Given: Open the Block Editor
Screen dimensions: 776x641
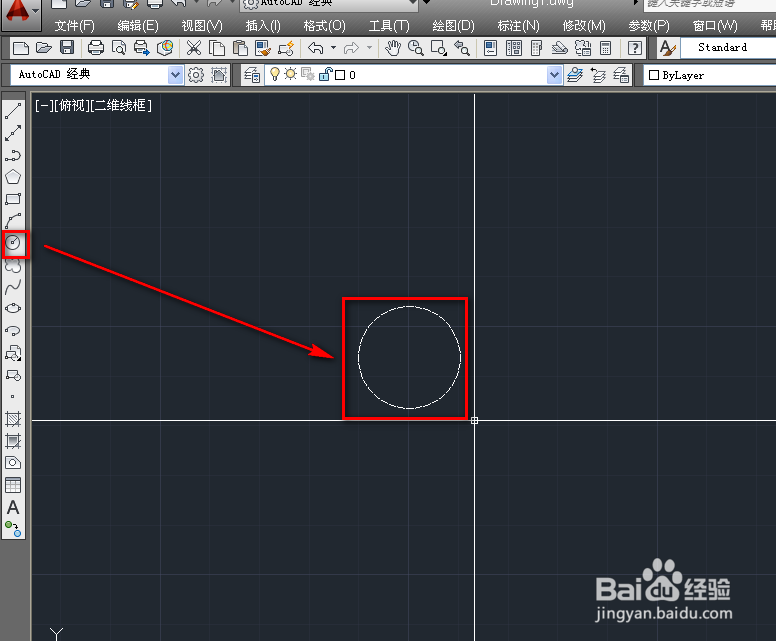Looking at the screenshot, I should click(x=286, y=48).
